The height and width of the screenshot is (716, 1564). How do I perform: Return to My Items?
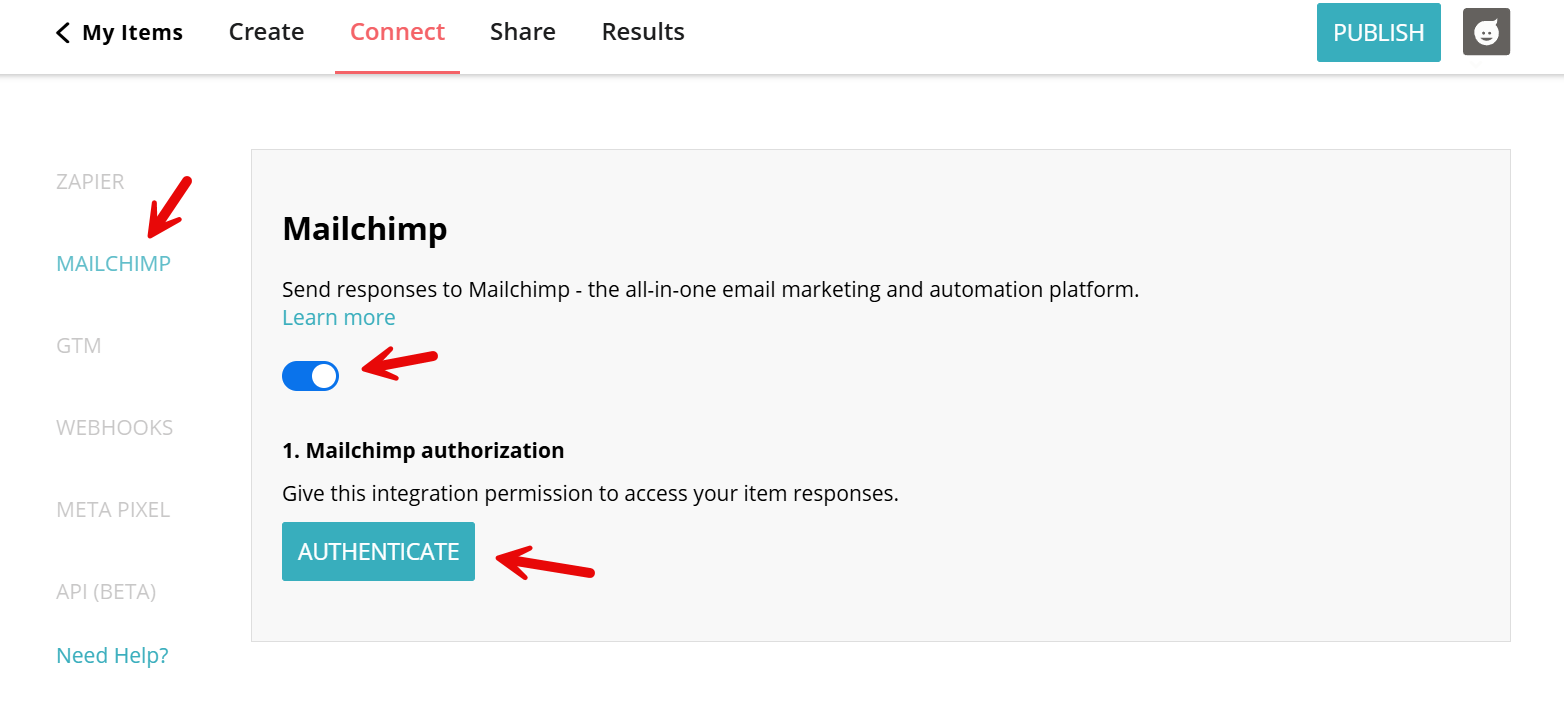(x=133, y=32)
